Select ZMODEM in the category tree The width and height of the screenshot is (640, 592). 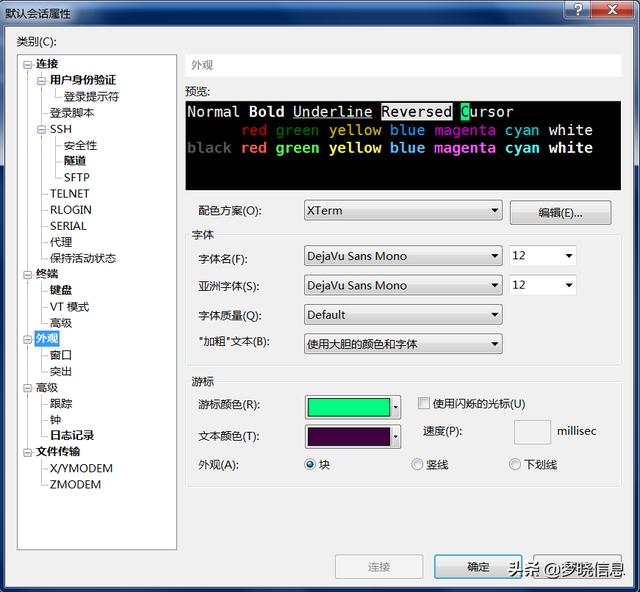pyautogui.click(x=75, y=485)
